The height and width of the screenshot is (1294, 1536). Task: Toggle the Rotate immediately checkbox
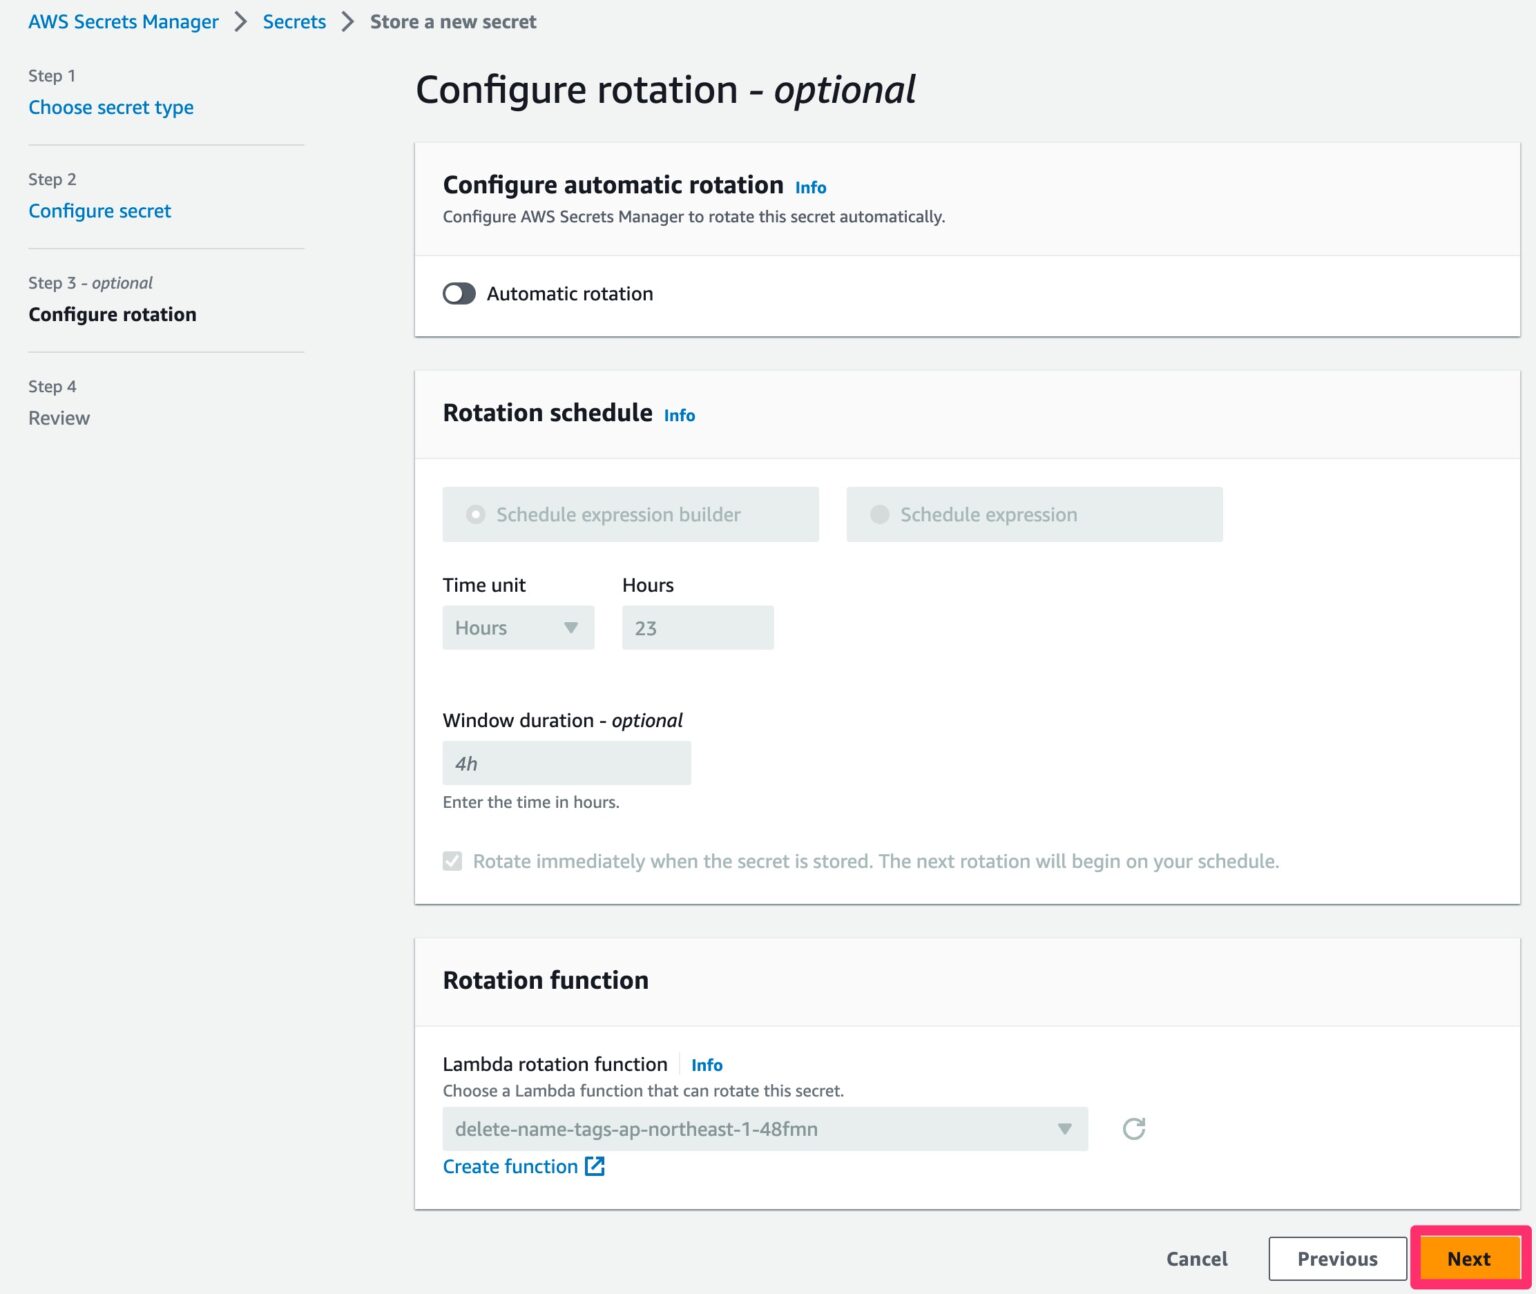(x=453, y=861)
